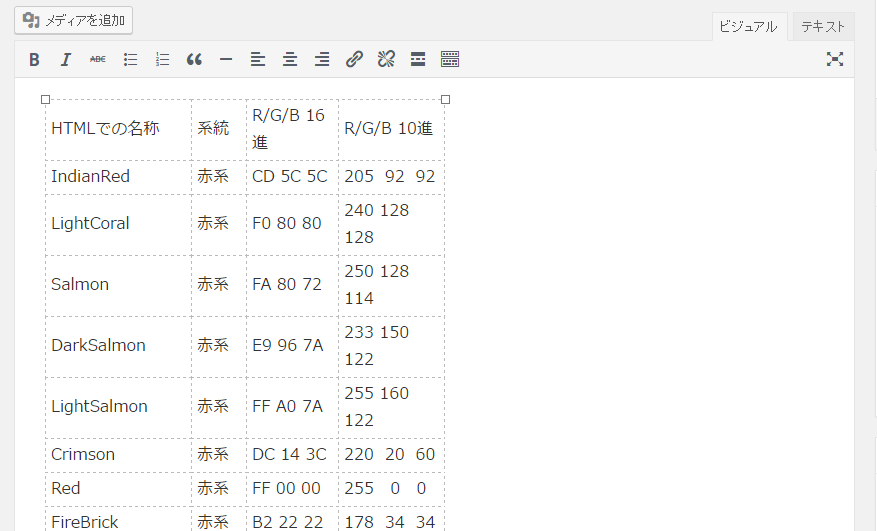Image resolution: width=877 pixels, height=531 pixels.
Task: Remove link with the unlink icon
Action: point(386,60)
